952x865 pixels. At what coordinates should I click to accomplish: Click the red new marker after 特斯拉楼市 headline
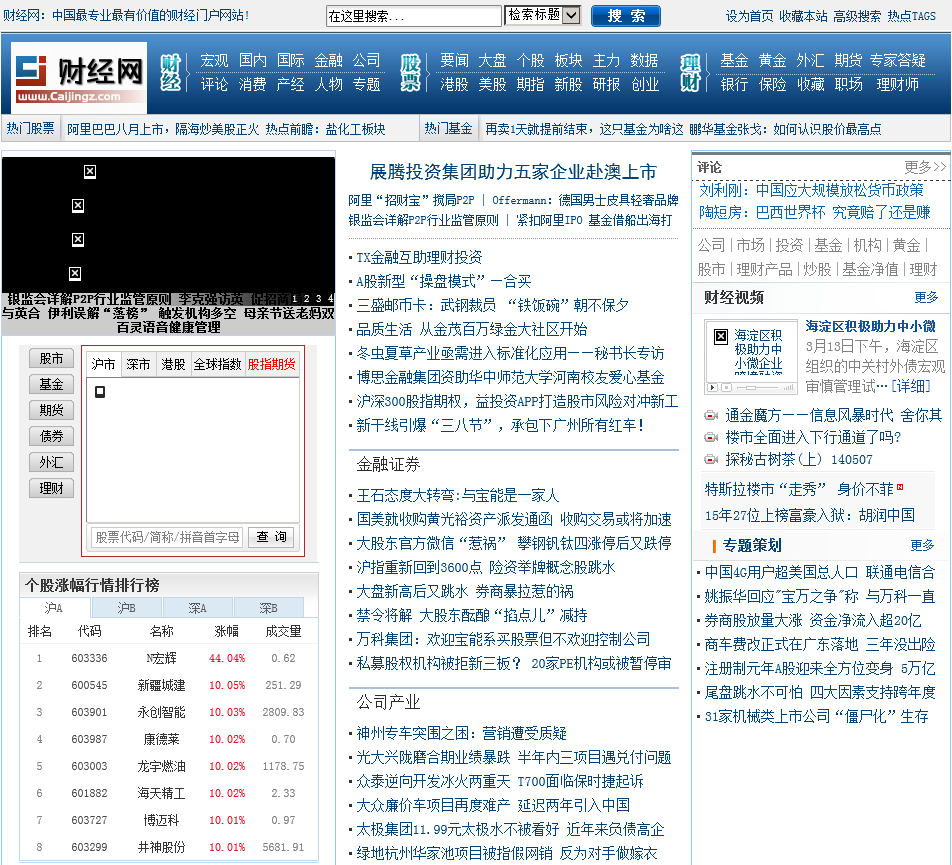point(900,487)
